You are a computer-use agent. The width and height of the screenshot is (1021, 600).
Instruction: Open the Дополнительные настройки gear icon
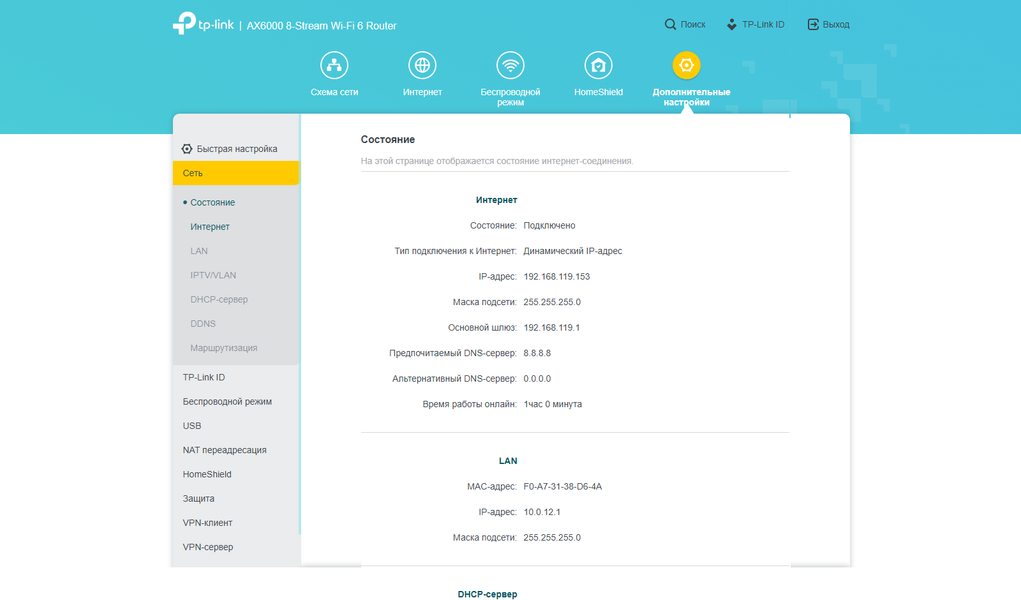686,65
